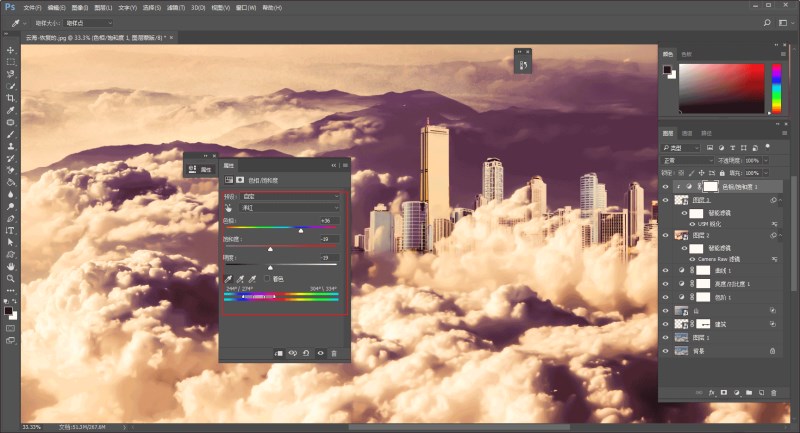Open the 洋红 color range dropdown
Screen dimensions: 800x433
[x=290, y=208]
